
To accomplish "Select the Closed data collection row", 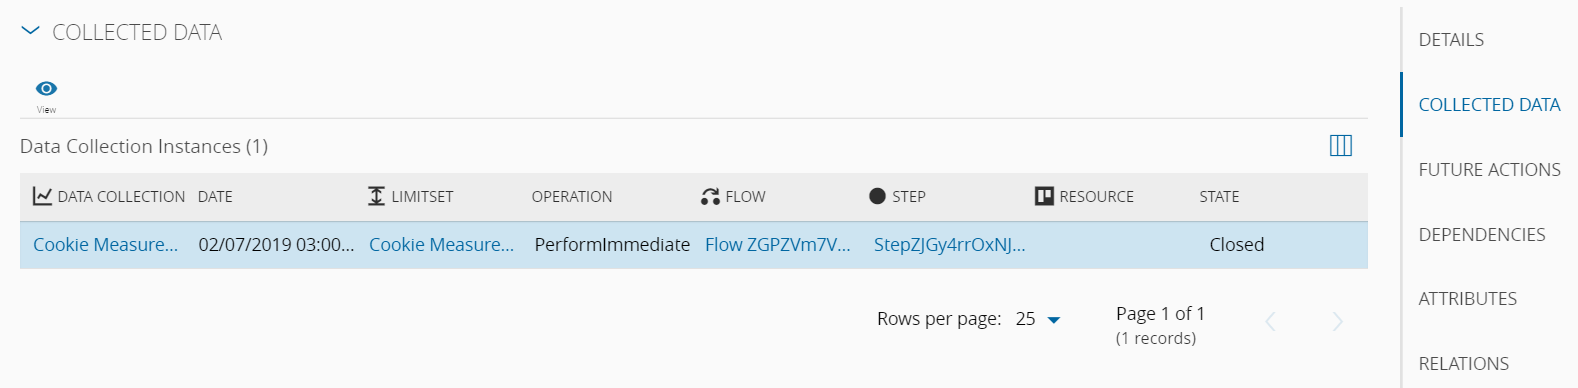I will click(x=694, y=245).
